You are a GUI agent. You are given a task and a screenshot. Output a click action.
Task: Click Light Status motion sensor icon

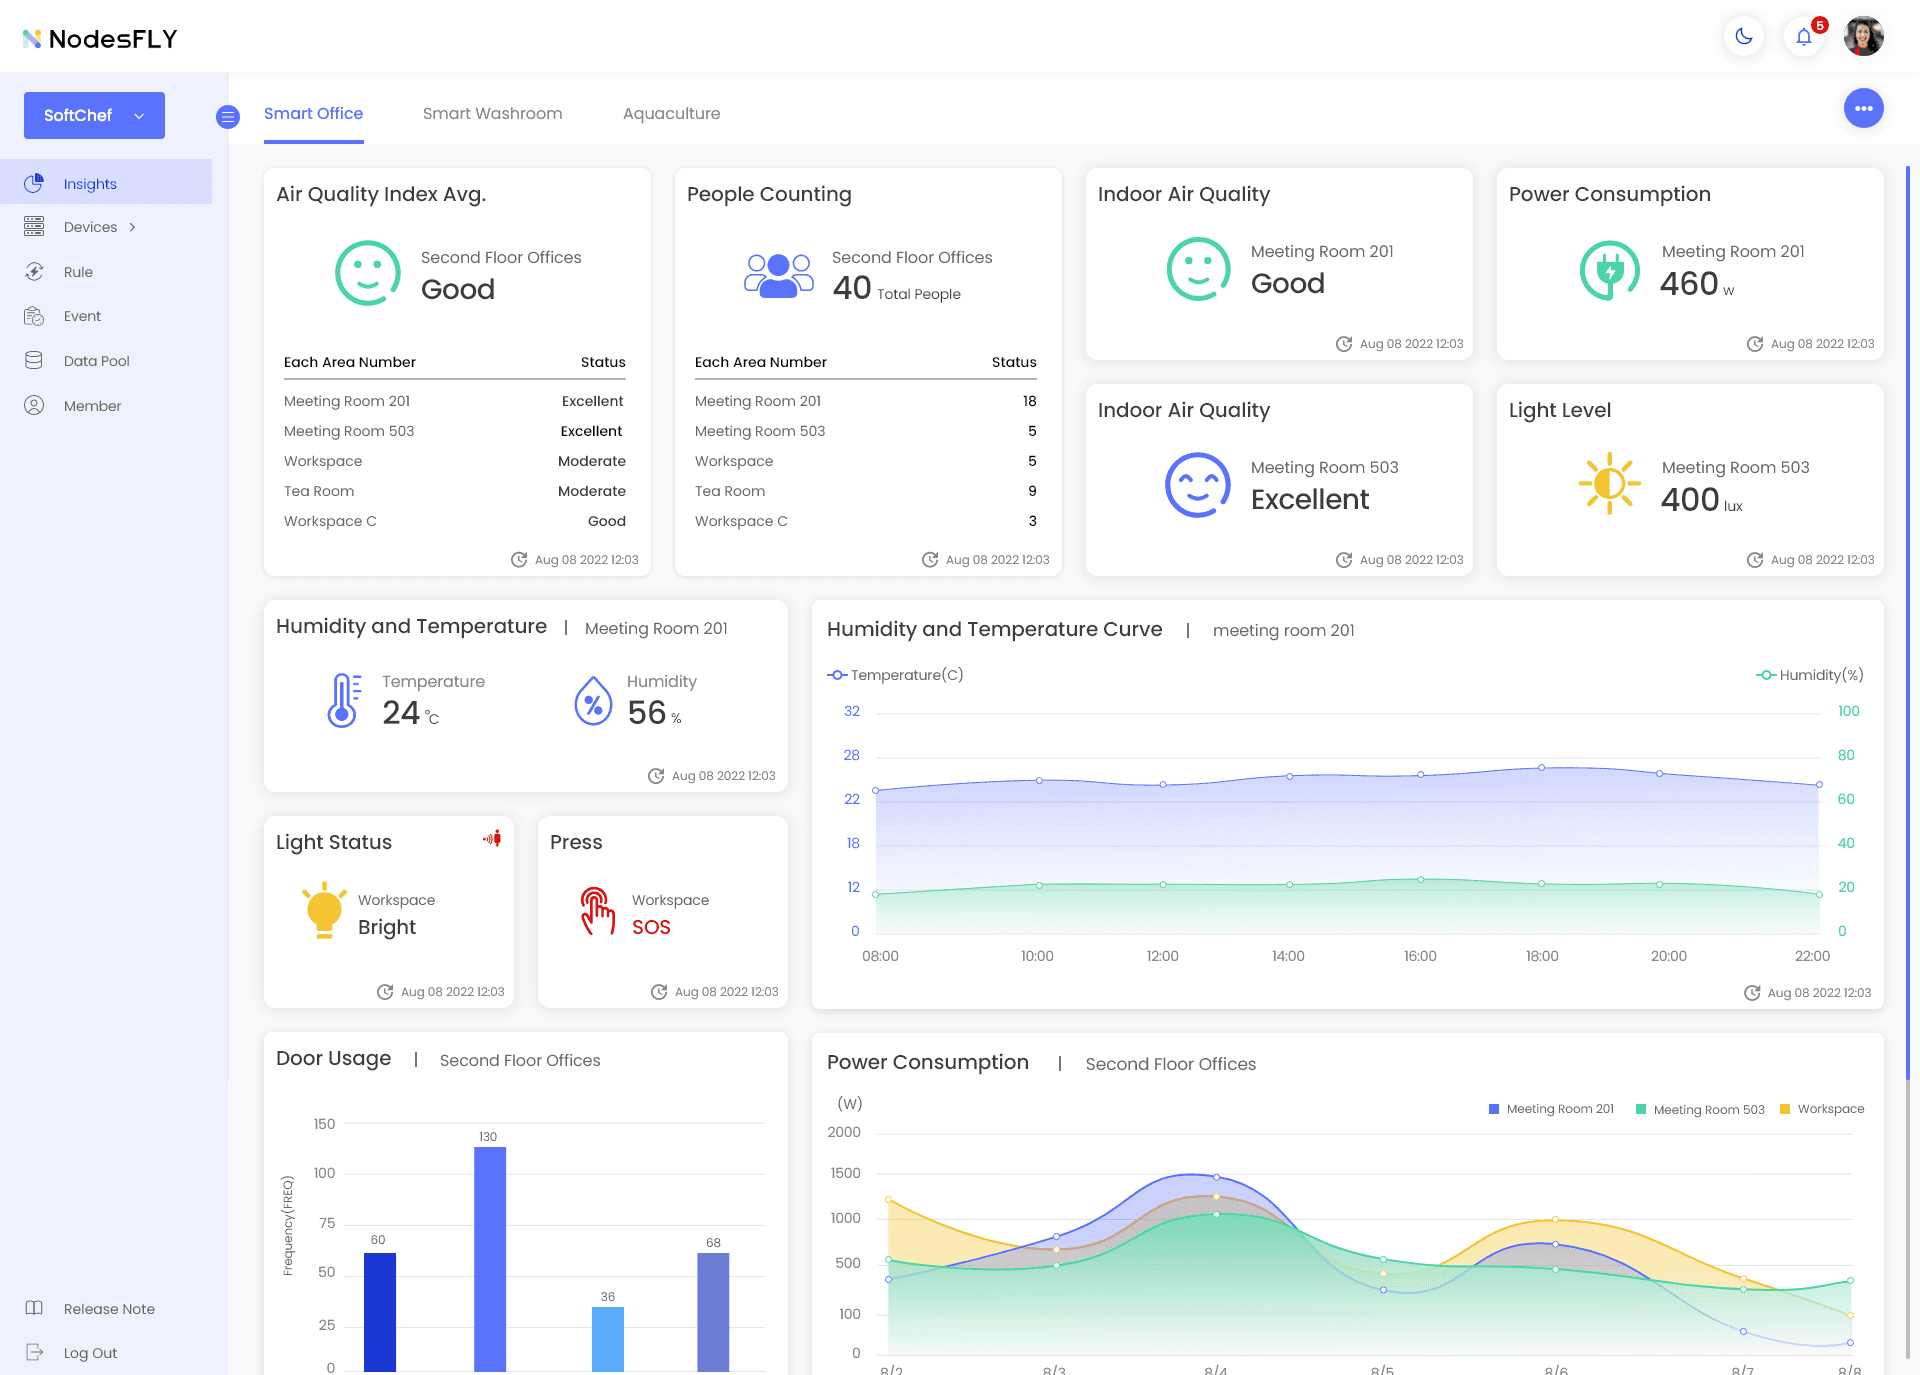pos(492,839)
